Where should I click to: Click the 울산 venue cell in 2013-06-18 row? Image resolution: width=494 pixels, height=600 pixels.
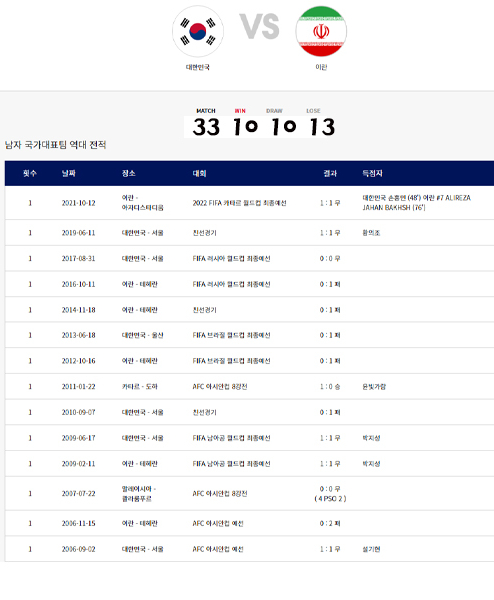point(142,335)
